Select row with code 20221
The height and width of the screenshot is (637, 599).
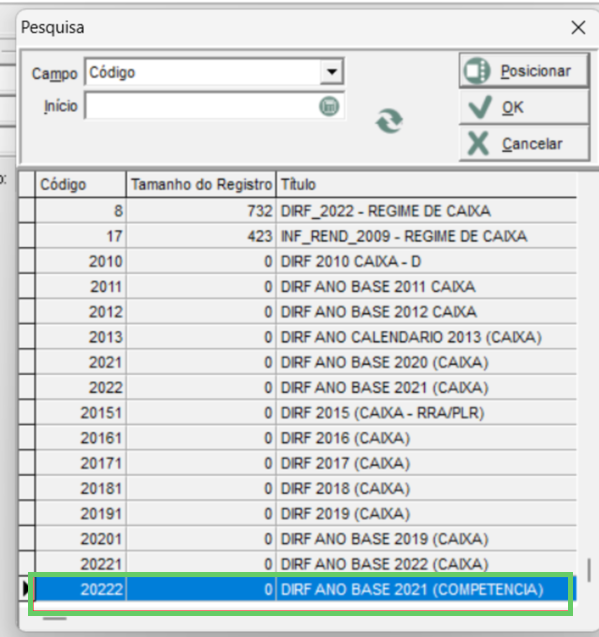(x=306, y=564)
